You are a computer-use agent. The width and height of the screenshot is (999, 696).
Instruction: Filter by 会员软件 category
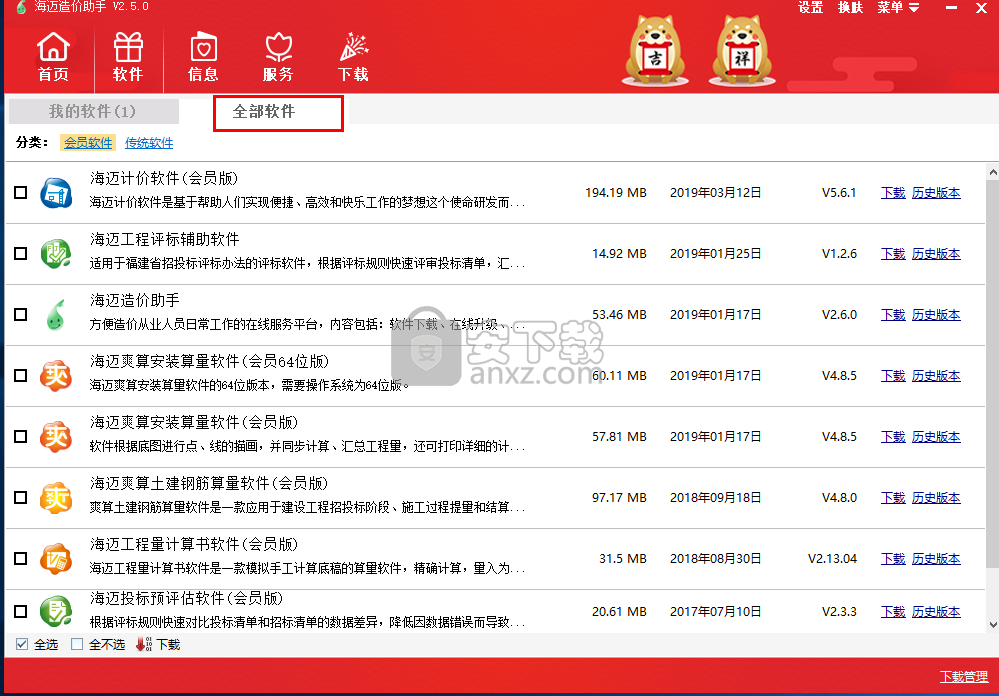88,143
